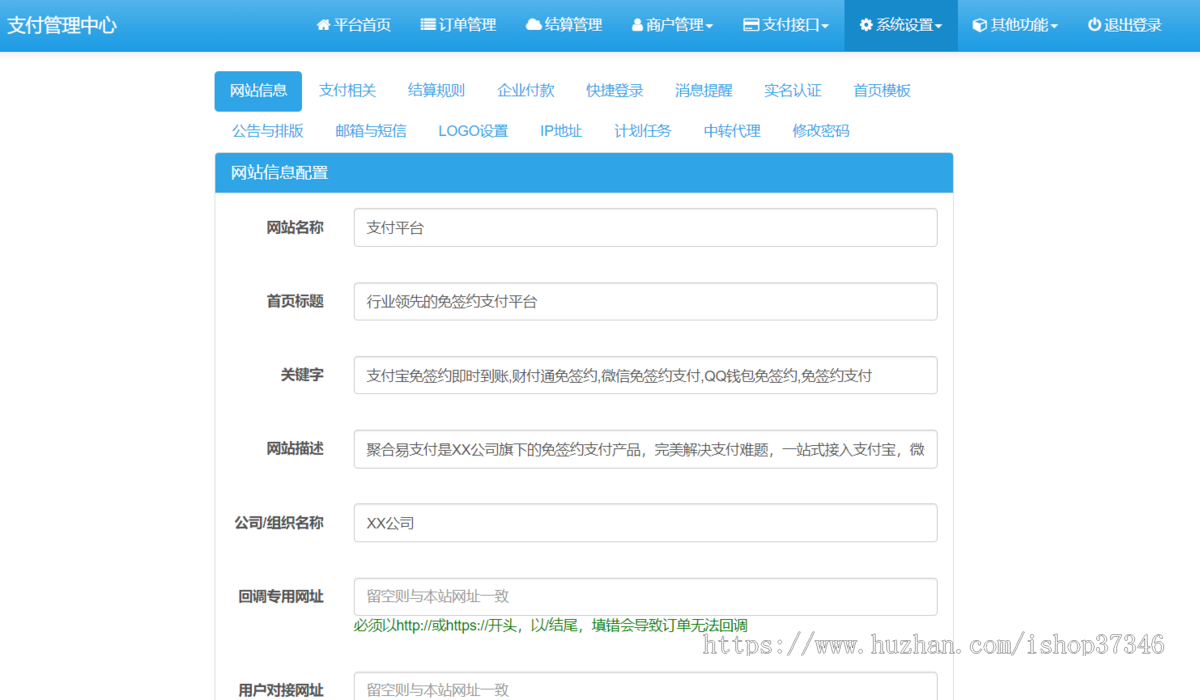Focus the 公司/组织名称 input field
The height and width of the screenshot is (700, 1200).
click(x=645, y=523)
